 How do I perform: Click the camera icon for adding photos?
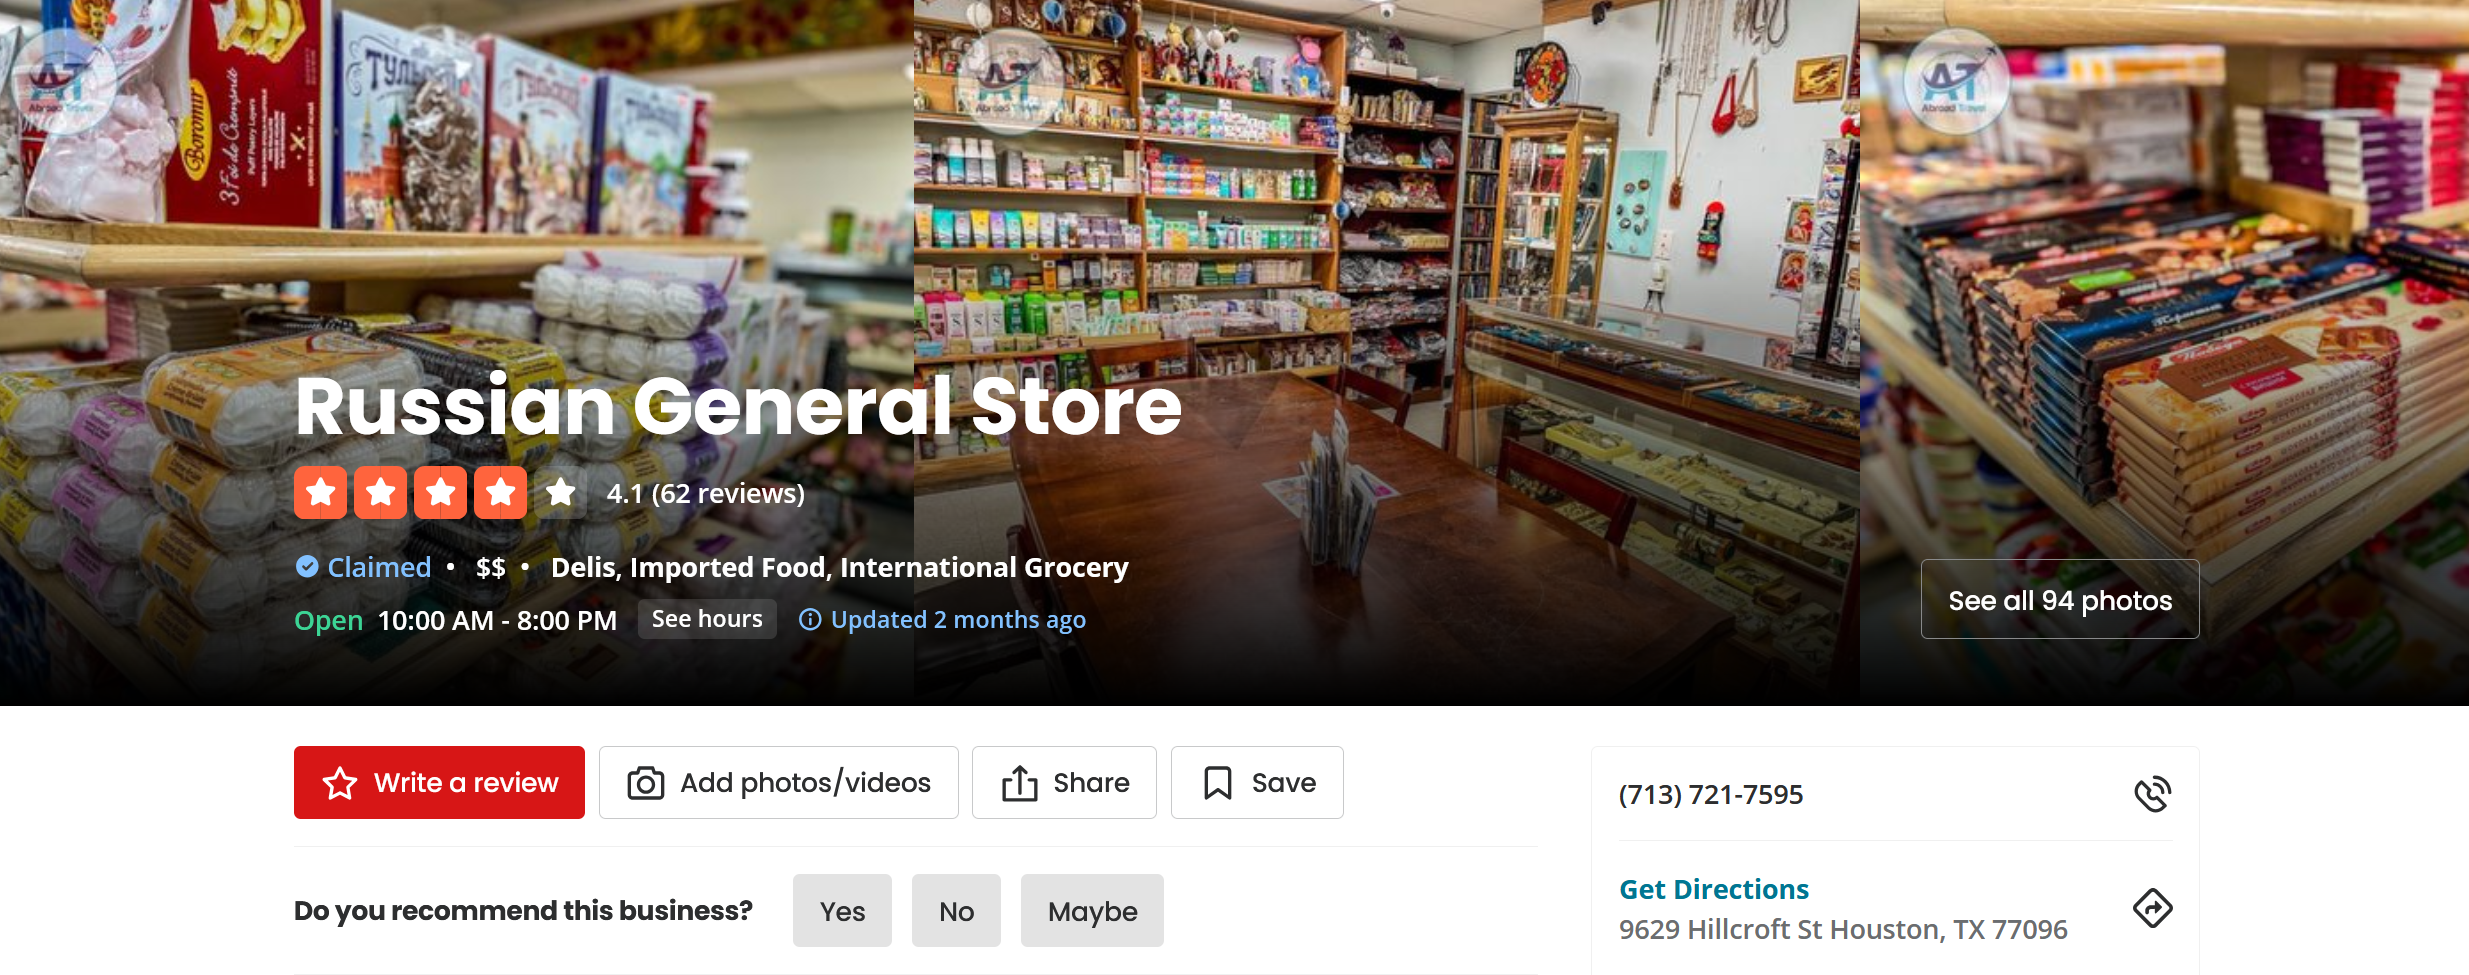pos(645,783)
